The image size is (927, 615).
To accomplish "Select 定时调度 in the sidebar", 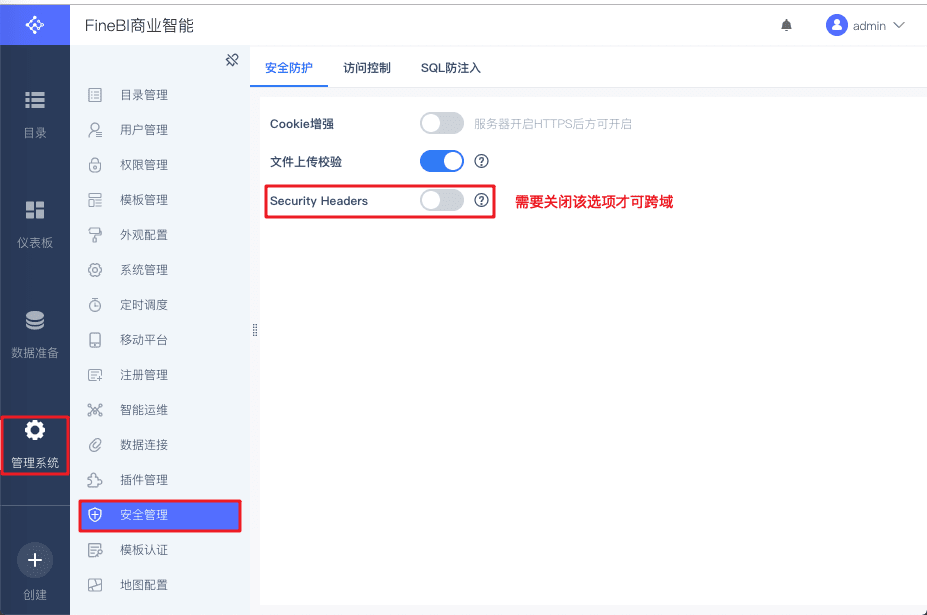I will click(x=144, y=305).
